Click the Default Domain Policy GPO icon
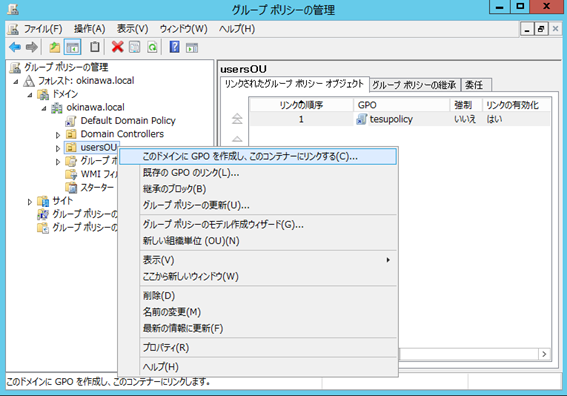 point(71,121)
